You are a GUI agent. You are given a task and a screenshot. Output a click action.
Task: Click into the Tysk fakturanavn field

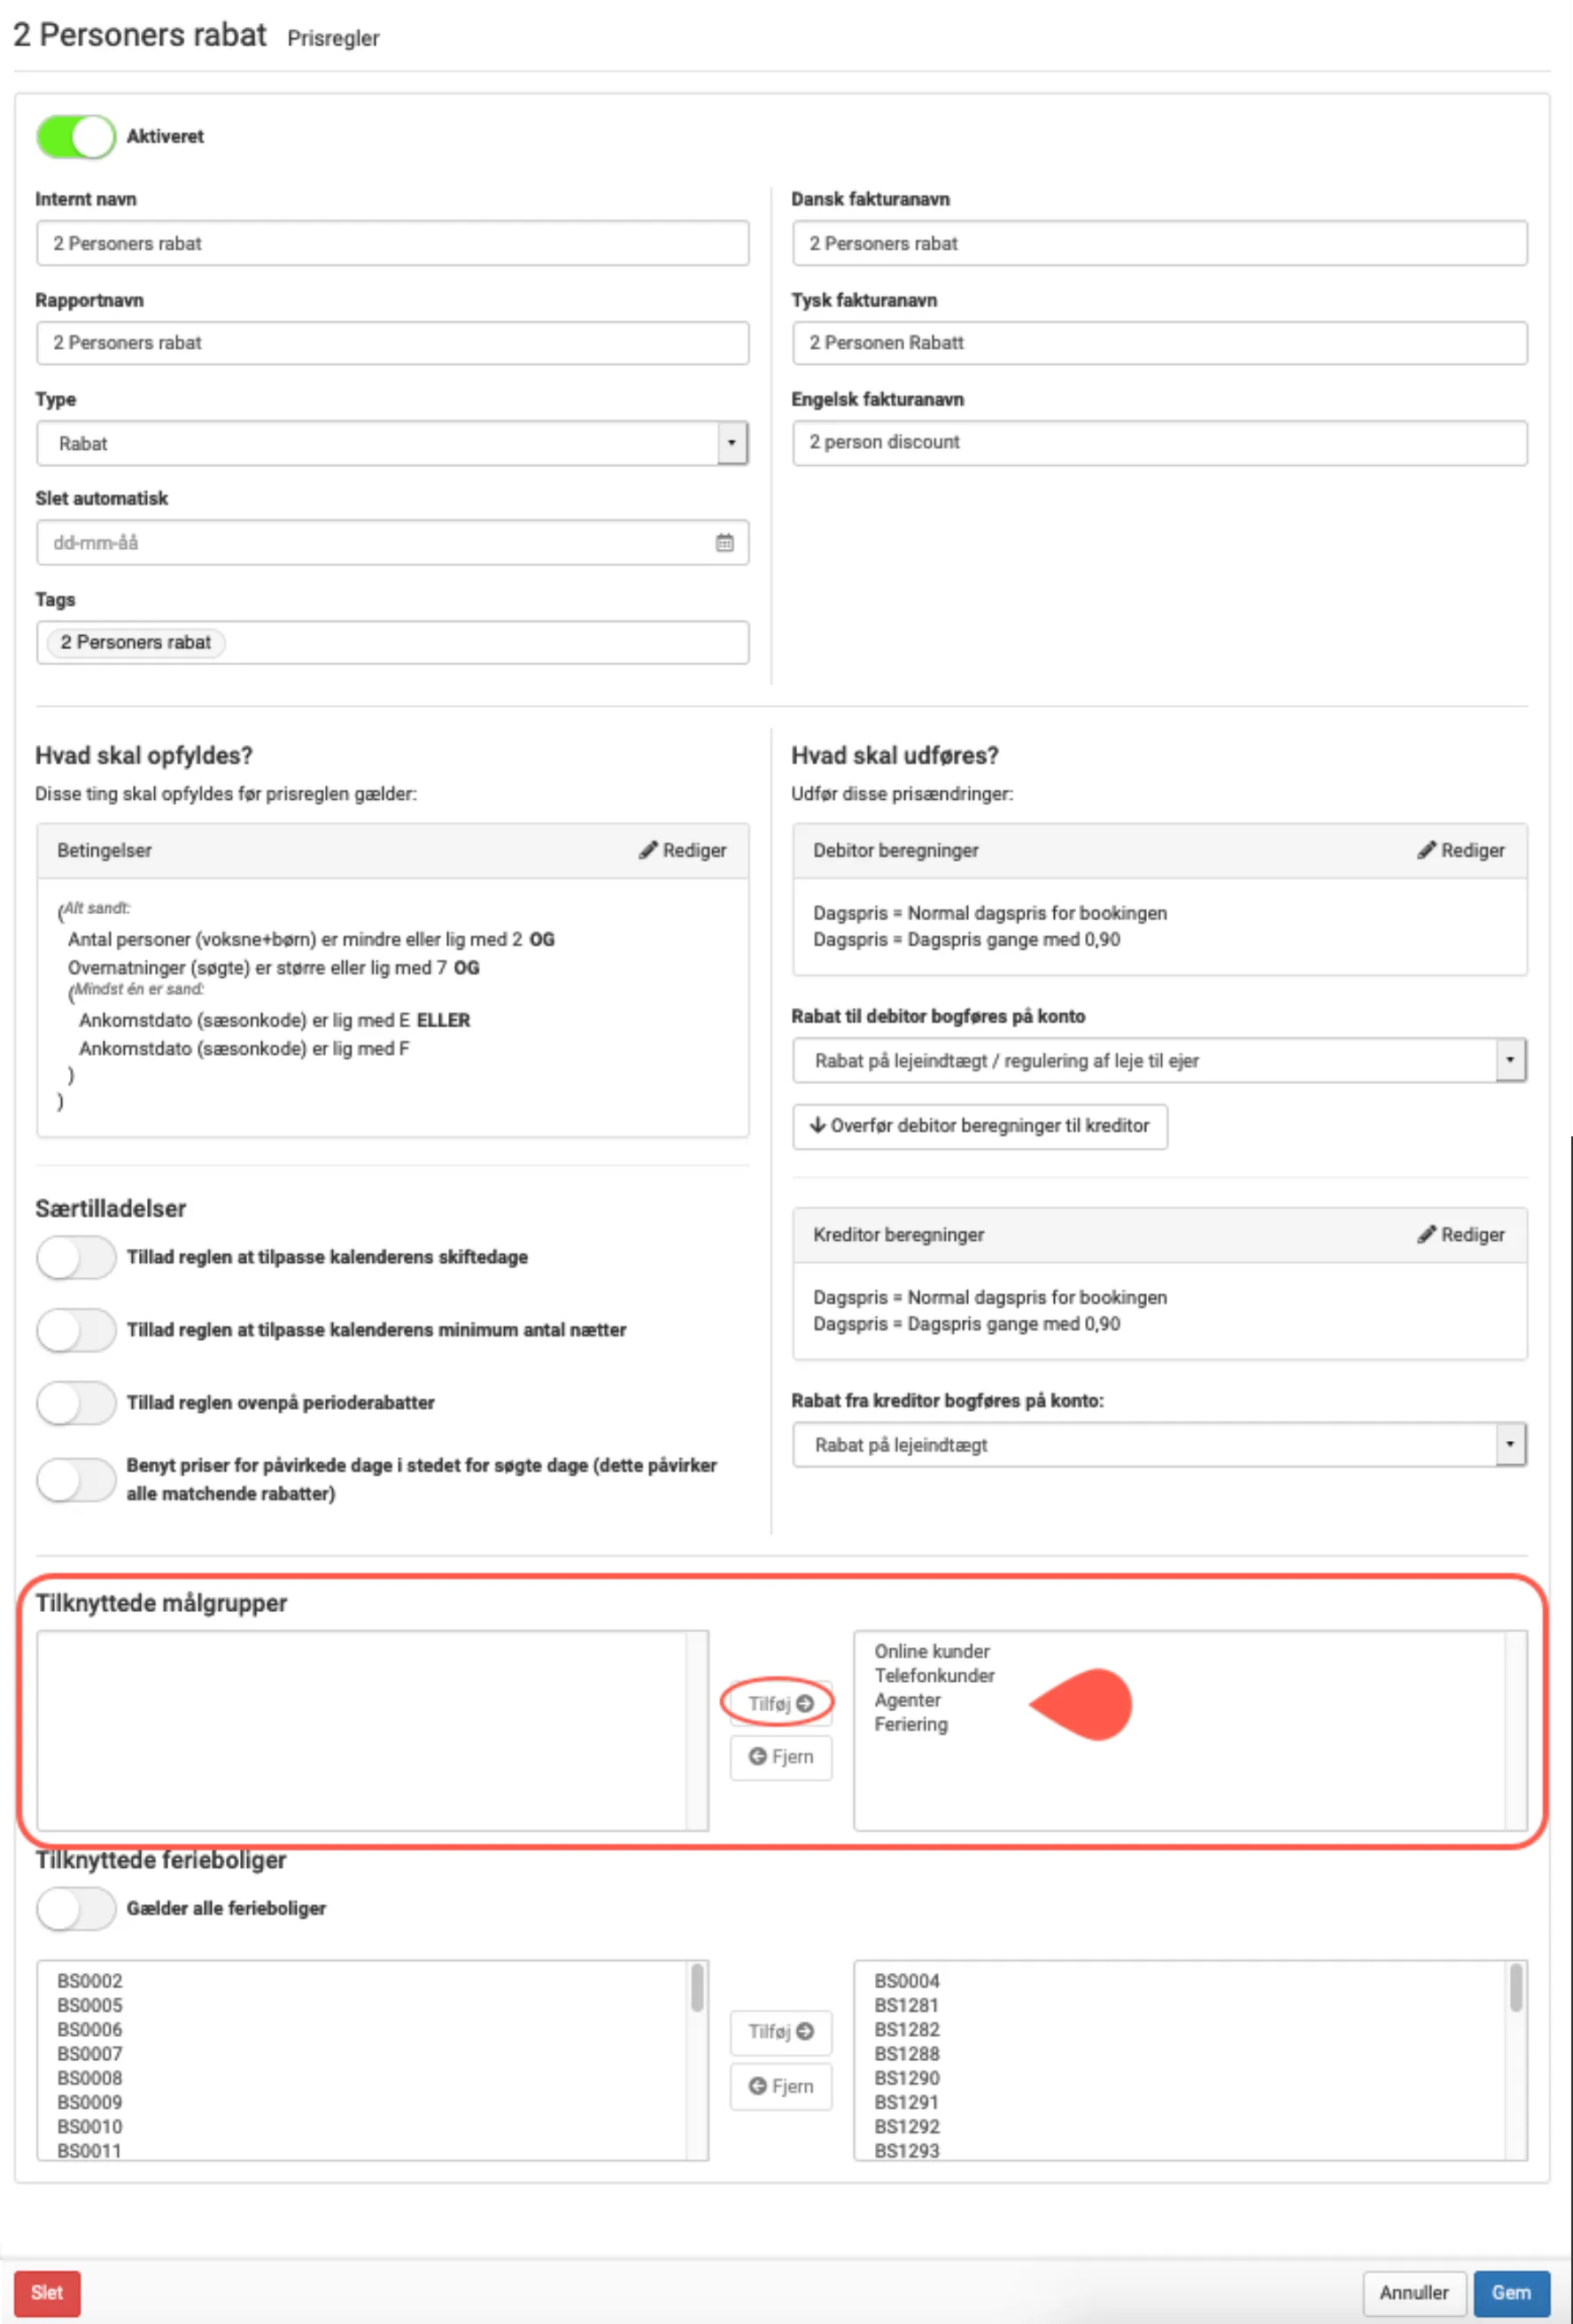point(1158,343)
